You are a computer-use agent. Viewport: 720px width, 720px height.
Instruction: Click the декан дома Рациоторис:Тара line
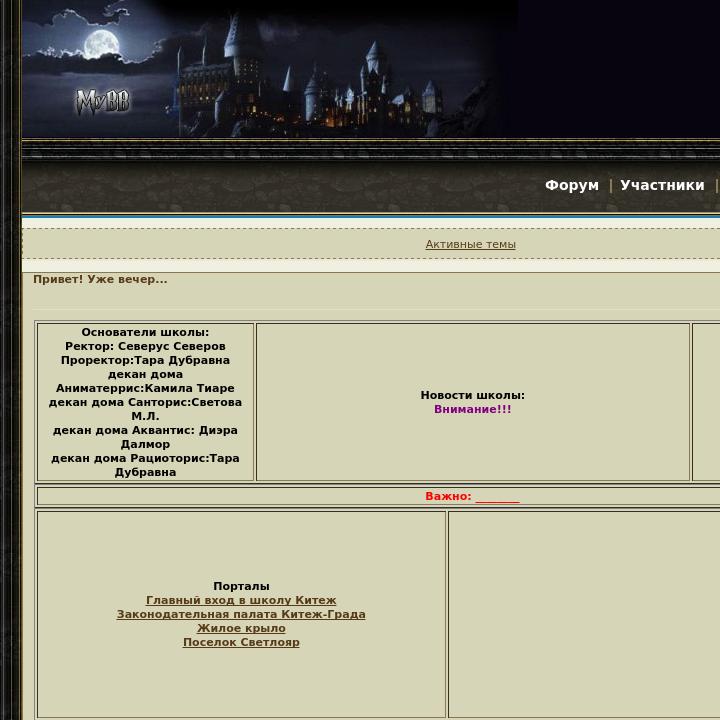(x=145, y=458)
